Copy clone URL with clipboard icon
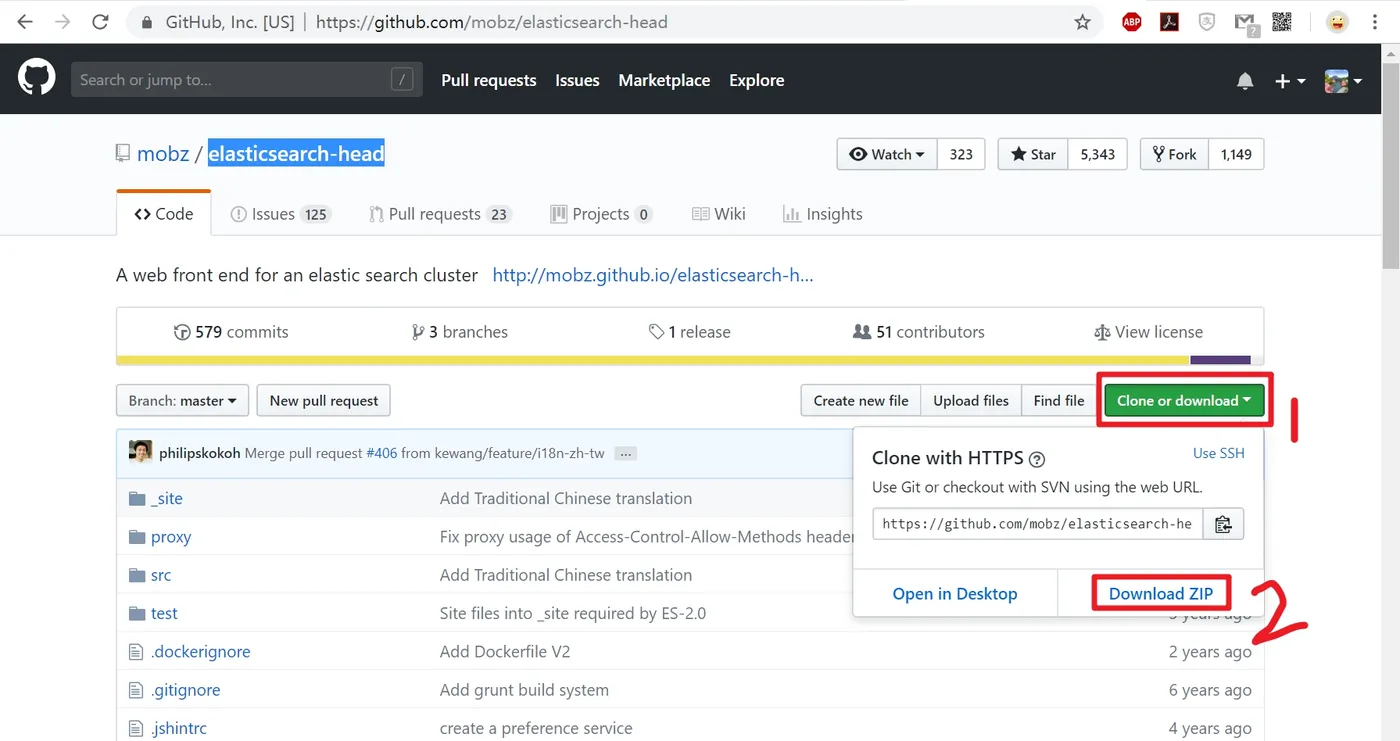Viewport: 1400px width, 741px height. pos(1223,524)
